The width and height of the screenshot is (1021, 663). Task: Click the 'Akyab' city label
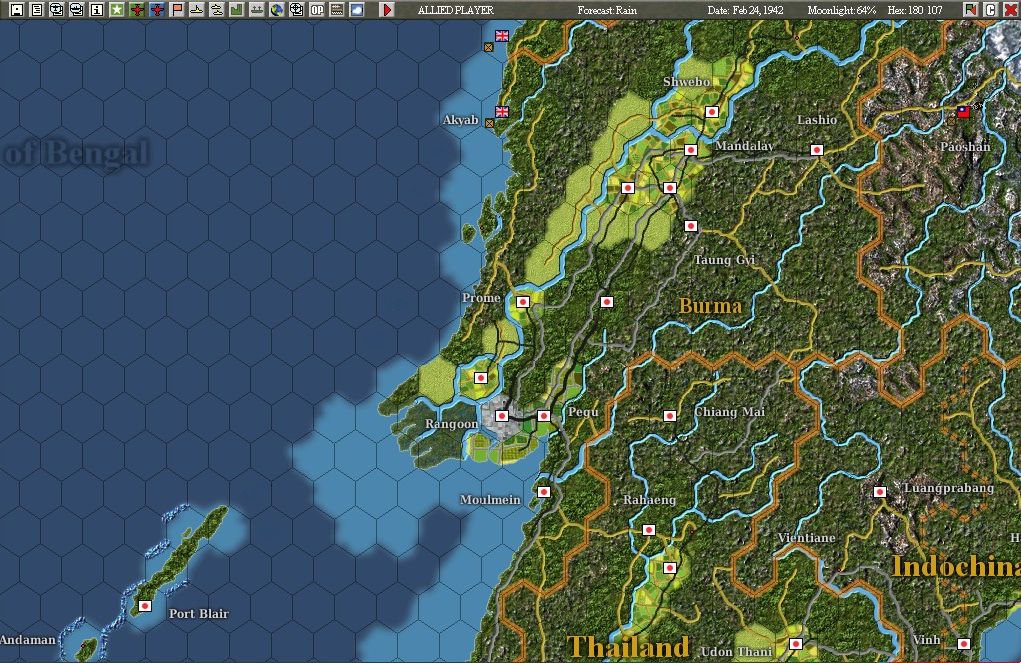pos(460,120)
